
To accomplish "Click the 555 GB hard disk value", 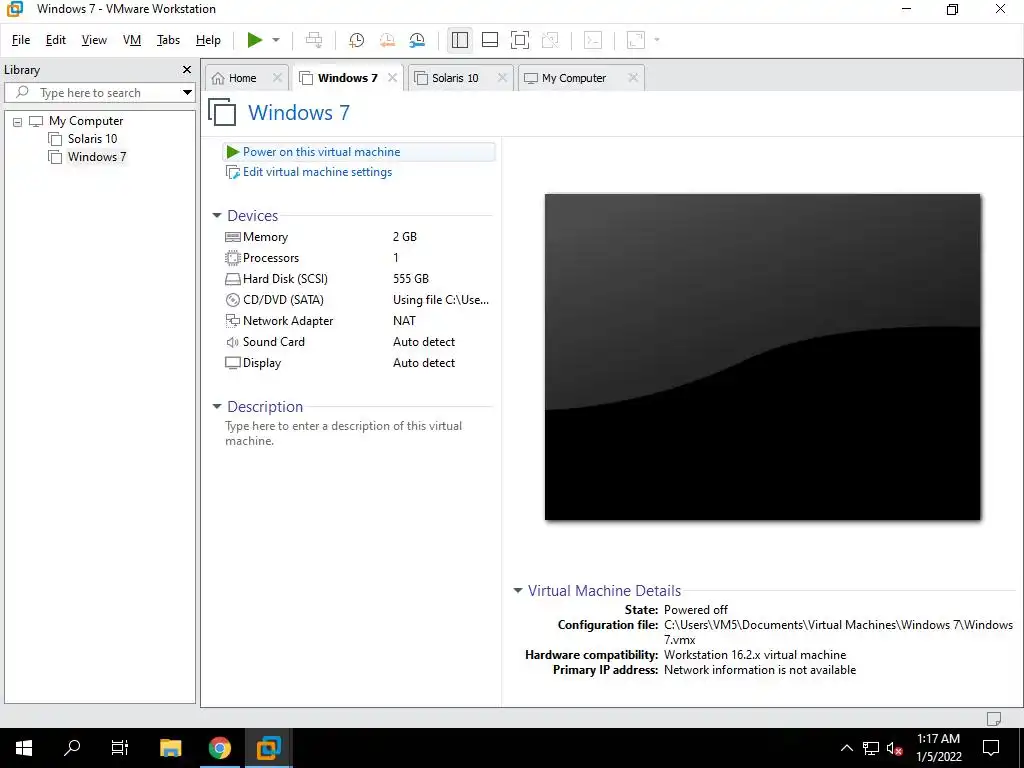I will 411,279.
